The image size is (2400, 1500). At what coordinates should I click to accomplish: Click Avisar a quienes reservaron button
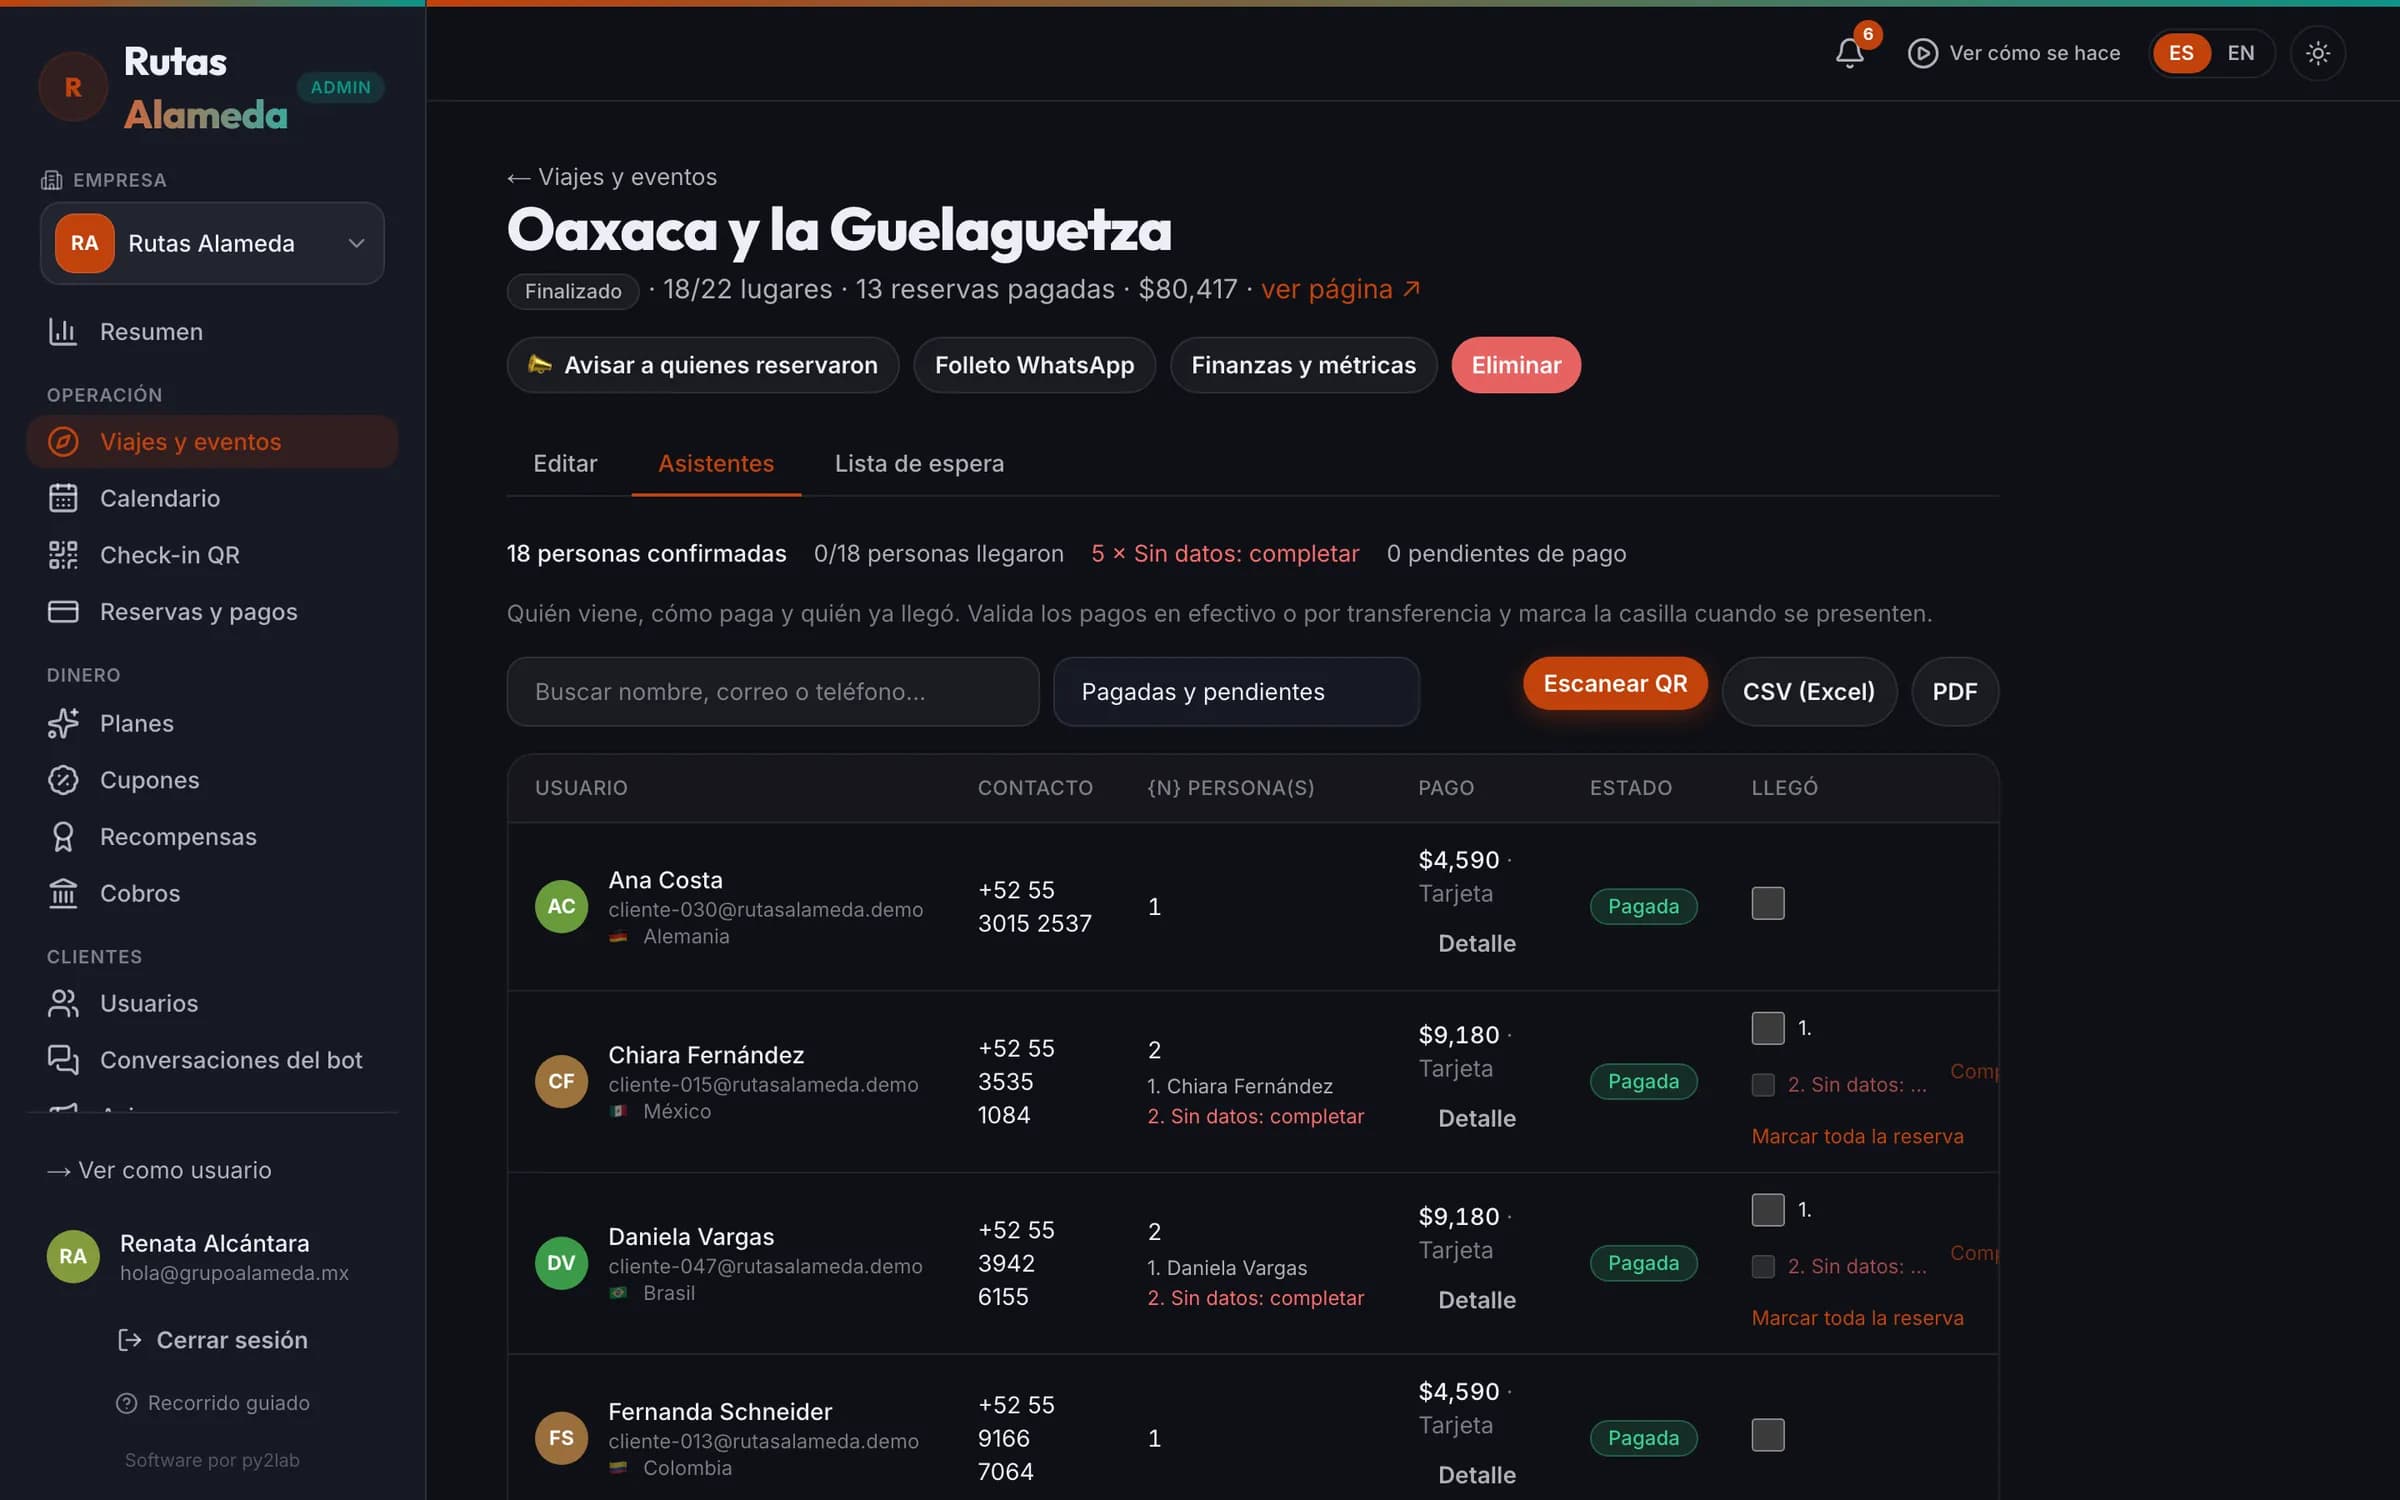[703, 365]
